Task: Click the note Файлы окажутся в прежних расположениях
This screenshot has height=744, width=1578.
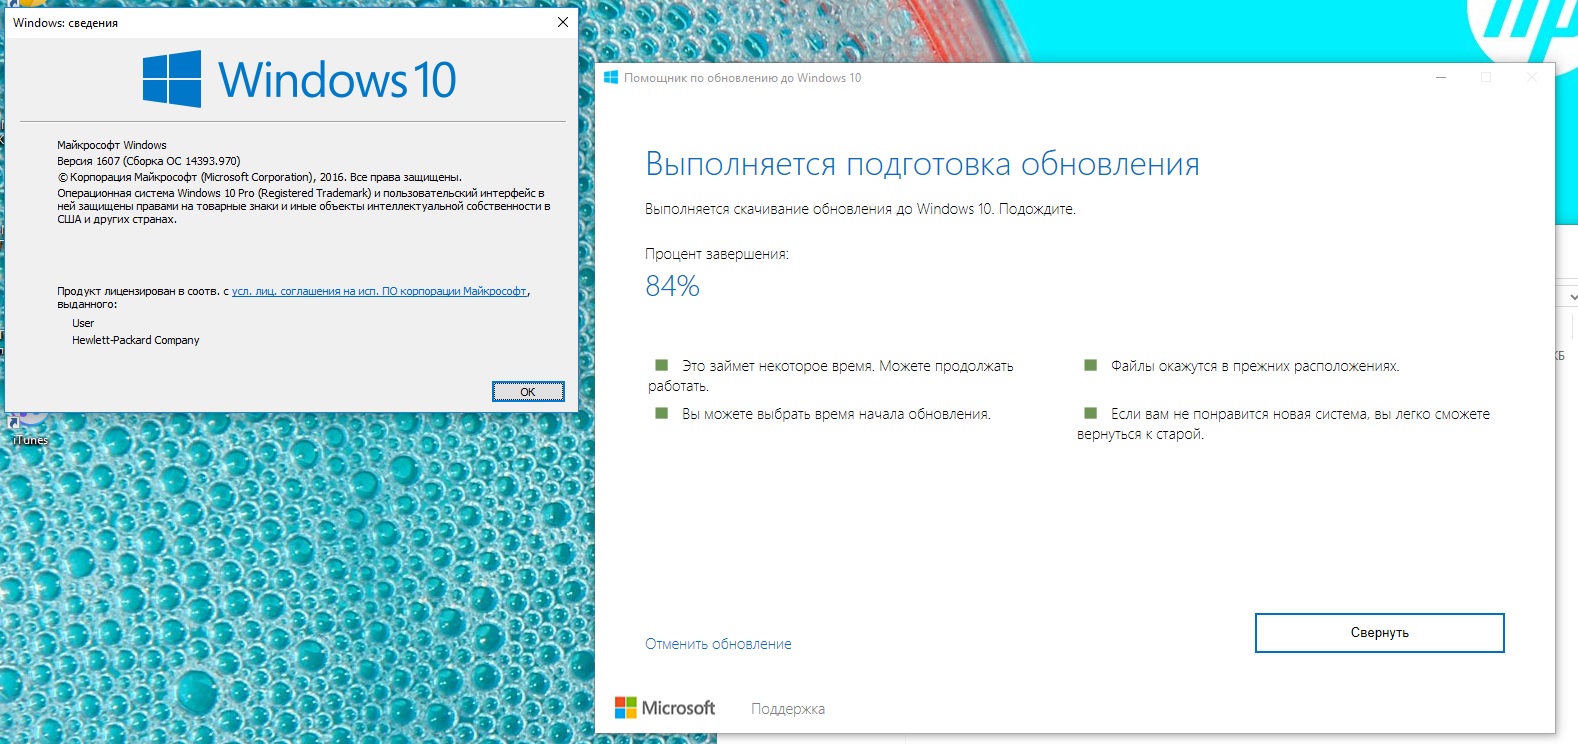Action: pyautogui.click(x=1255, y=366)
